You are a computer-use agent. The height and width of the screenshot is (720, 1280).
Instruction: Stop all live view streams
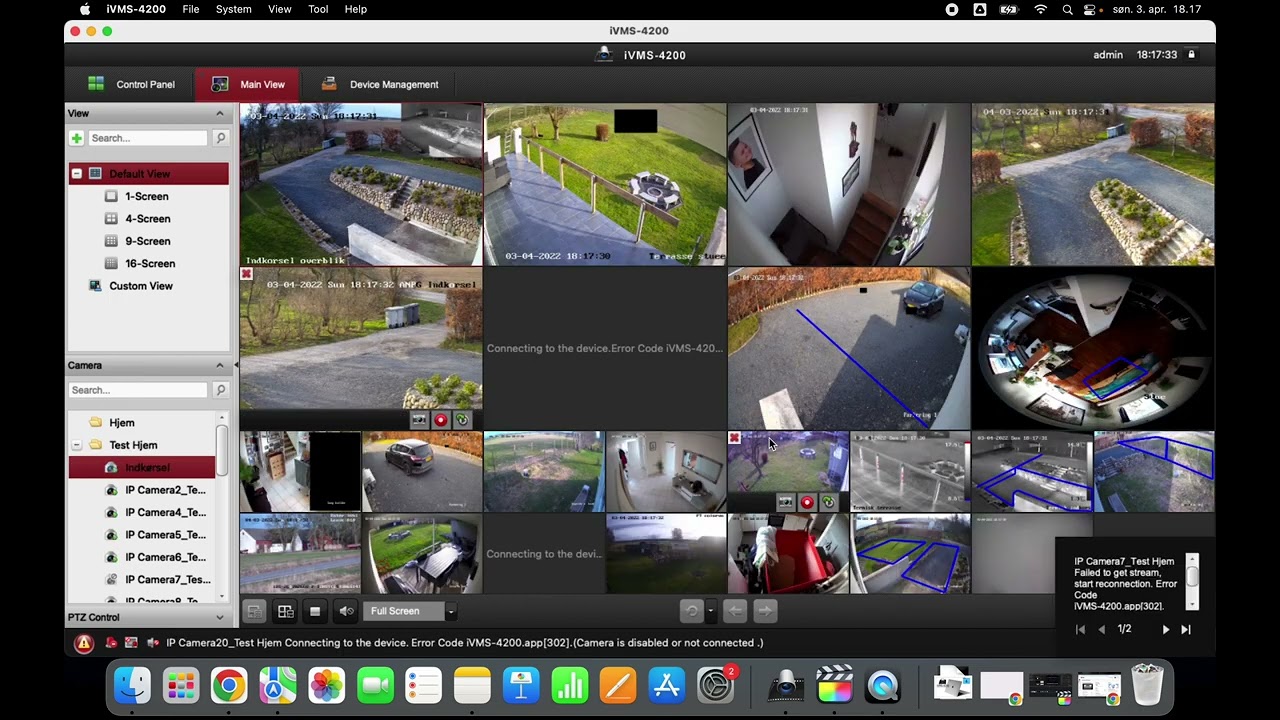(315, 611)
